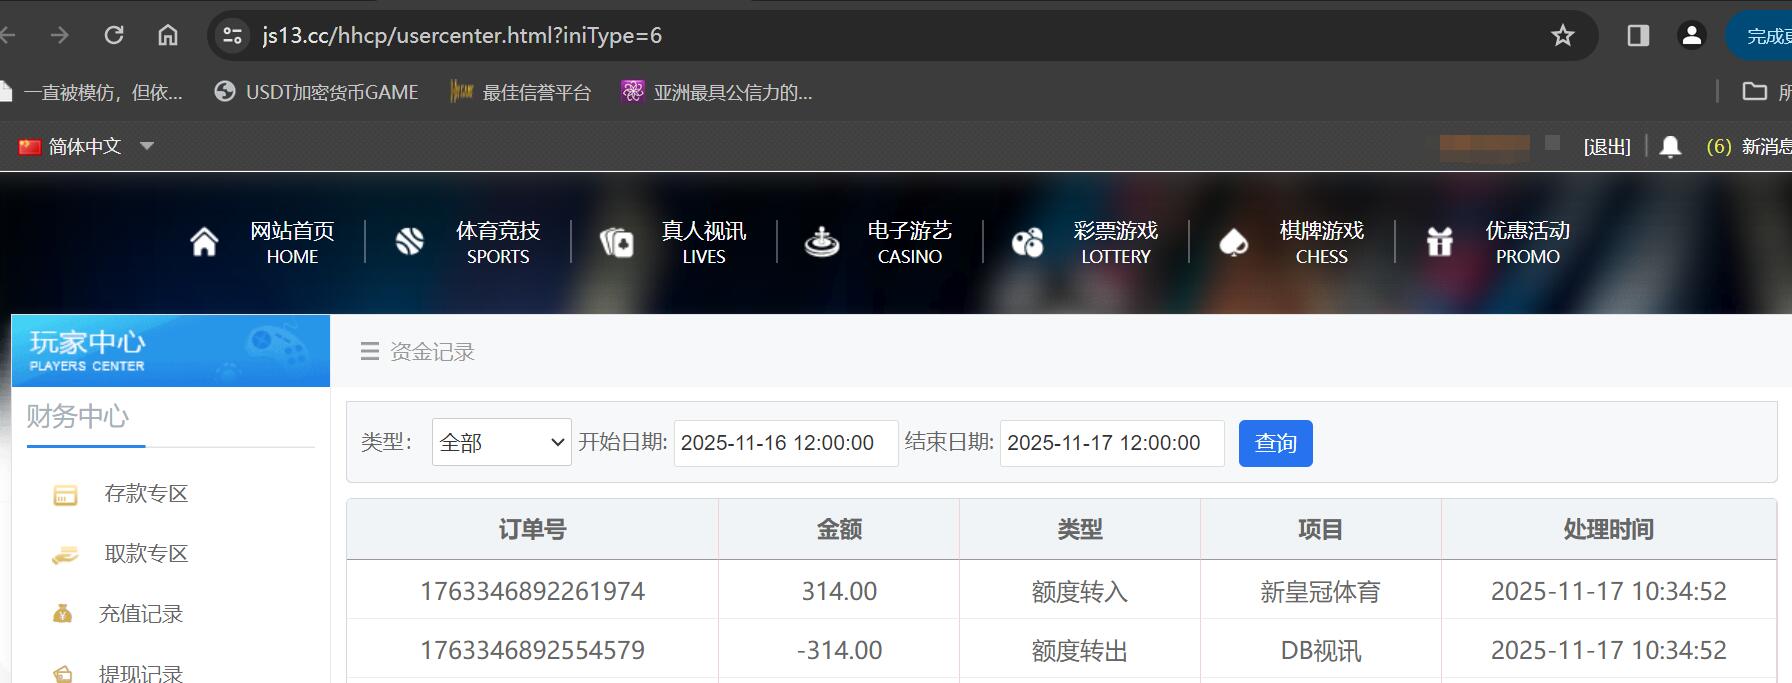The image size is (1792, 683).
Task: Open 棋牌游戏 CHESS menu
Action: 1322,242
